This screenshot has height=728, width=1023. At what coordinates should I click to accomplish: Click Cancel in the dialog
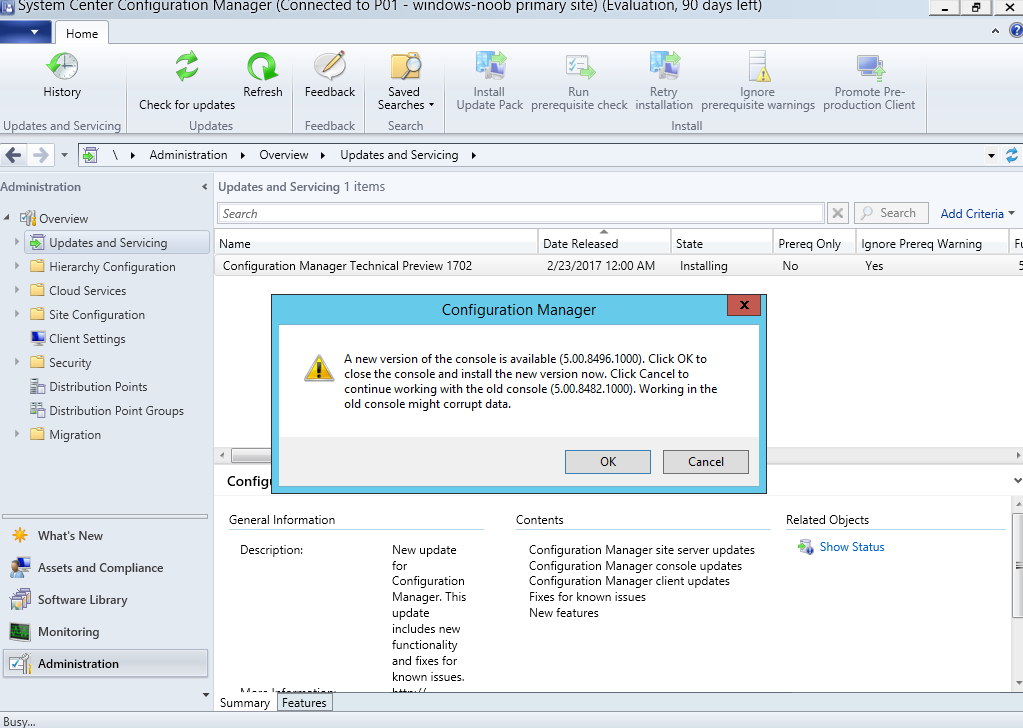coord(705,462)
